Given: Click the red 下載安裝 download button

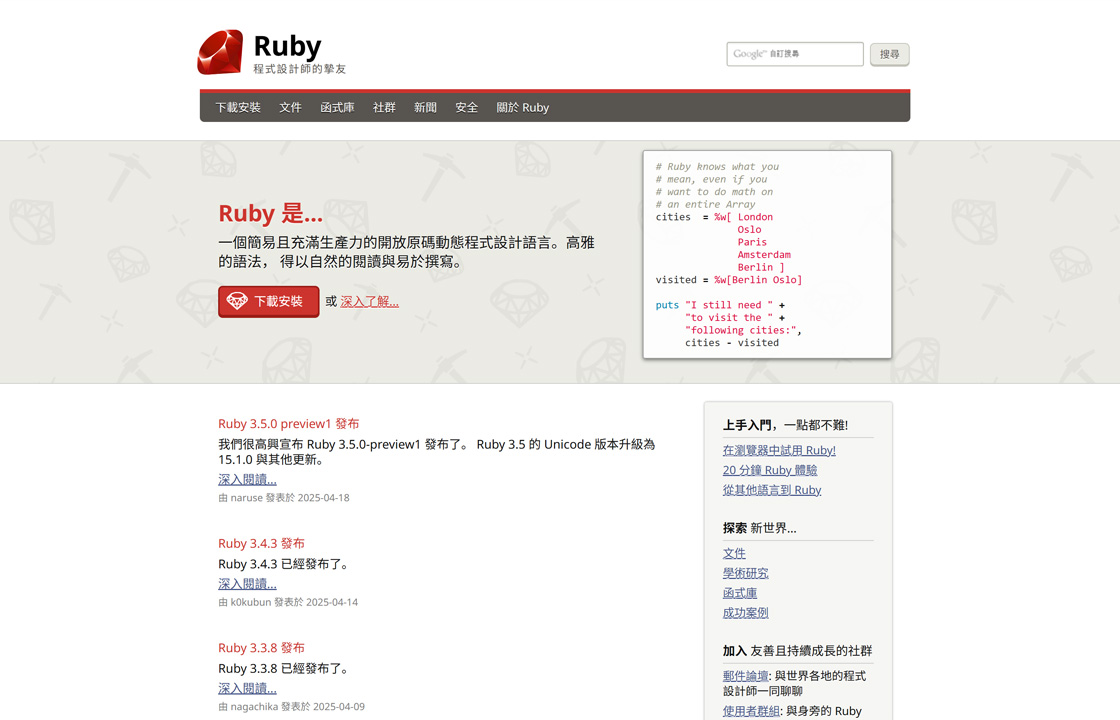Looking at the screenshot, I should [269, 301].
